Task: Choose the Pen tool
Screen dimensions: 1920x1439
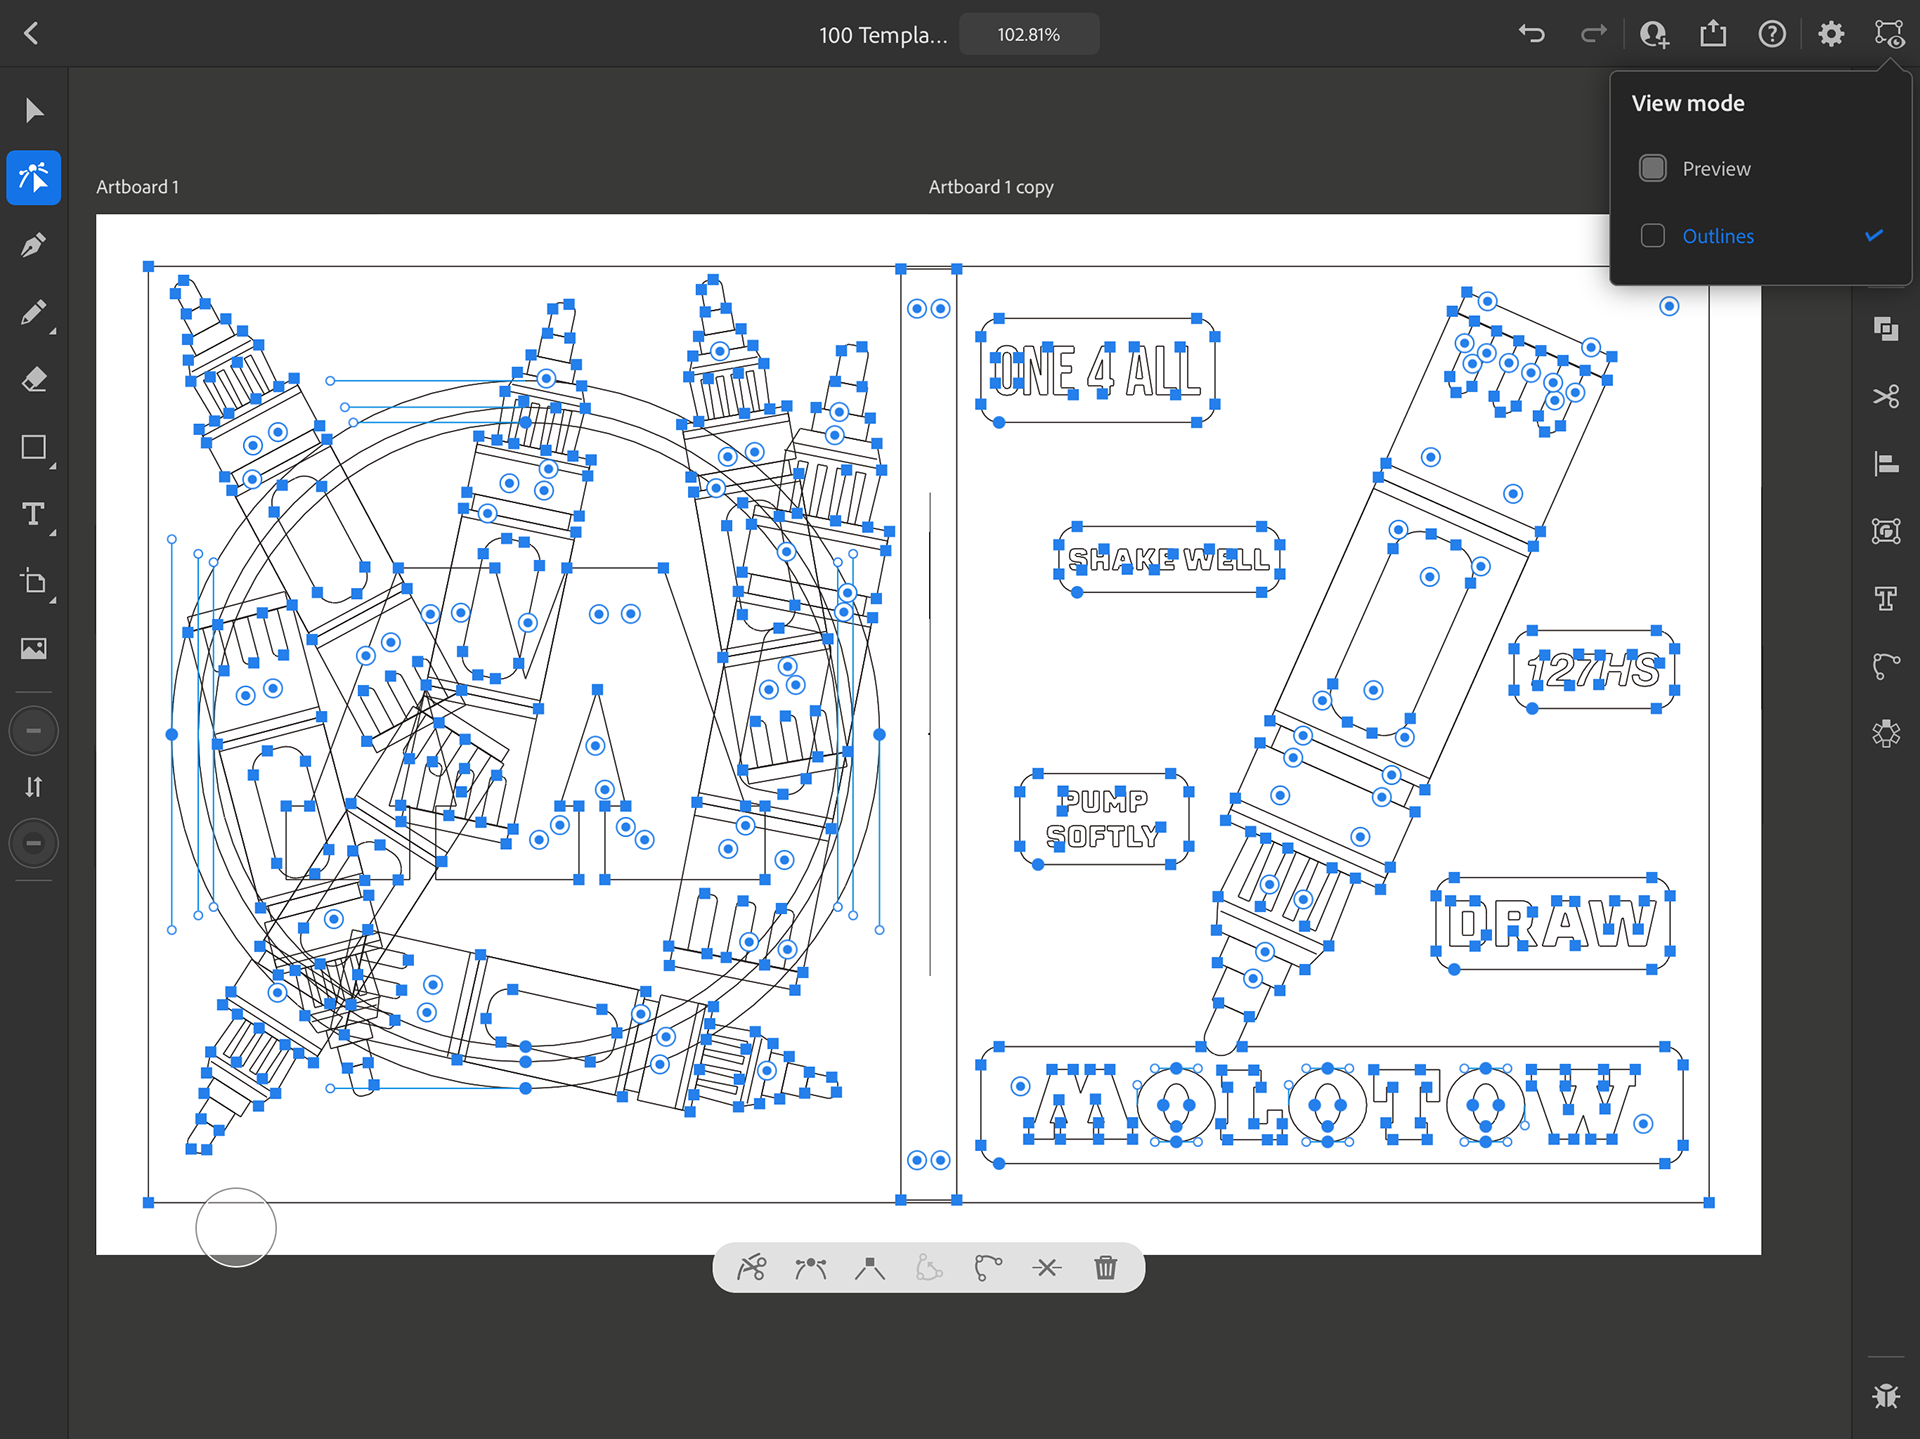Action: click(34, 245)
